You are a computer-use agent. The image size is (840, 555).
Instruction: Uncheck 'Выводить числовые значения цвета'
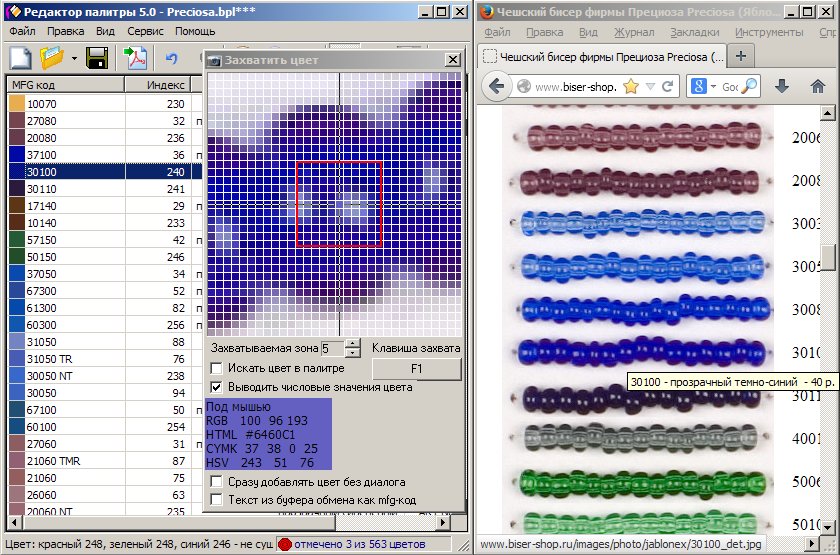coord(217,386)
